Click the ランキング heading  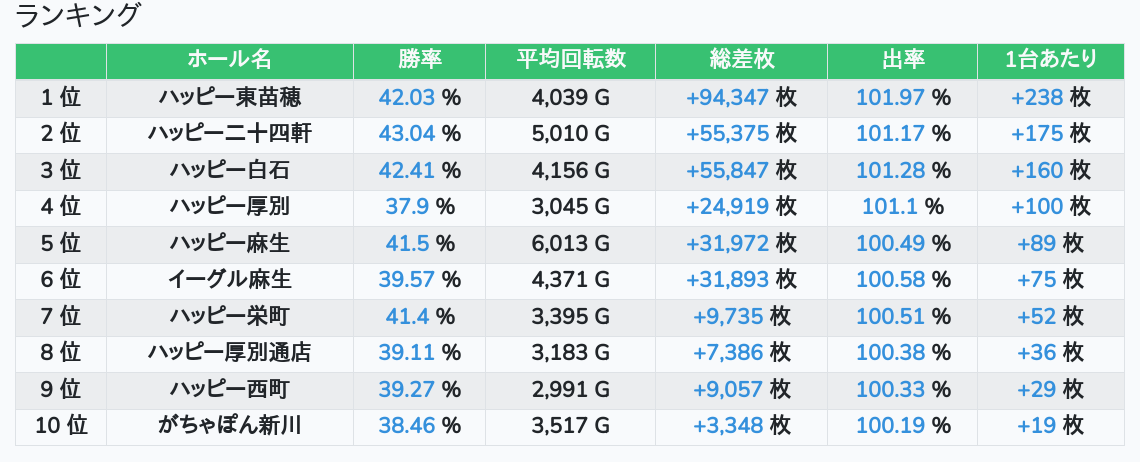[77, 15]
